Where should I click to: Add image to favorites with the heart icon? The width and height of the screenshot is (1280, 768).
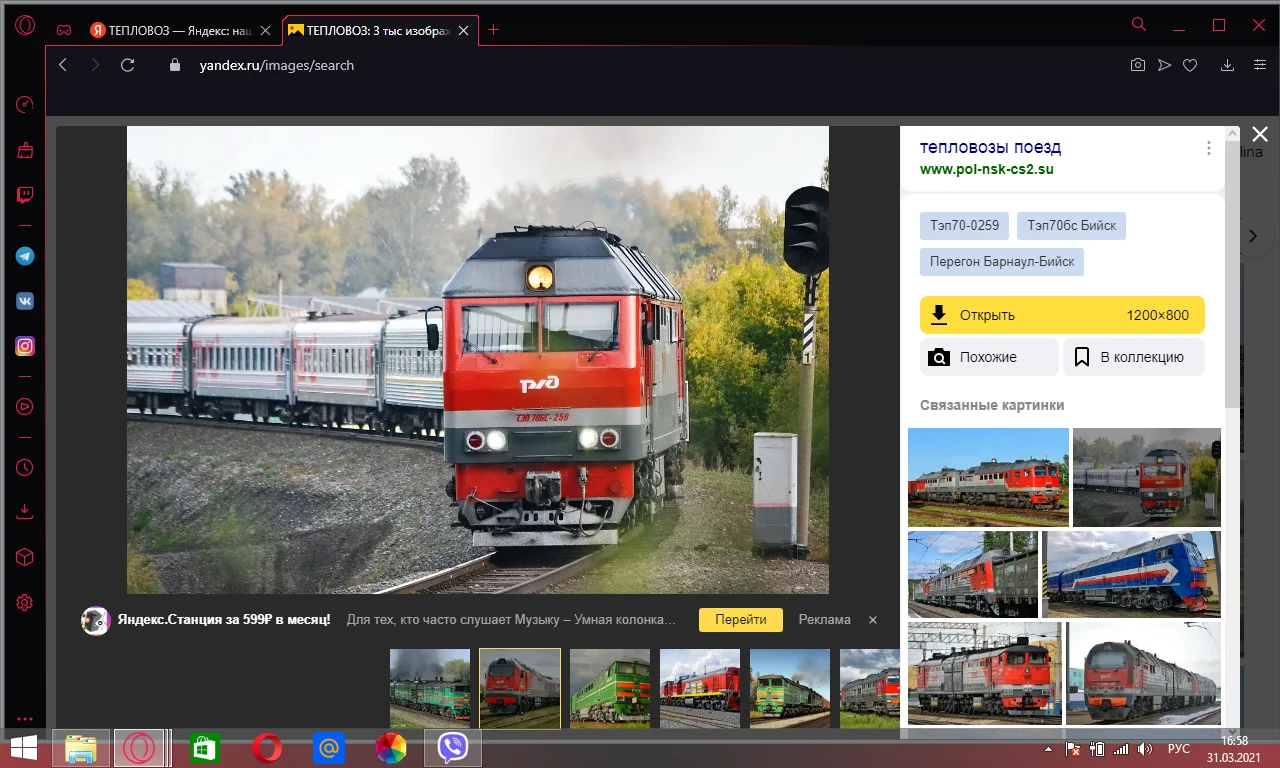(1189, 64)
